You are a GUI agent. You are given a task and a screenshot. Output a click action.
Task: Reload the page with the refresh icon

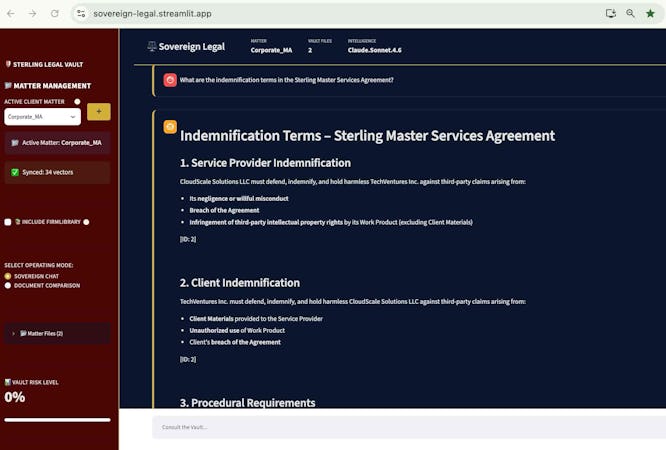[54, 14]
